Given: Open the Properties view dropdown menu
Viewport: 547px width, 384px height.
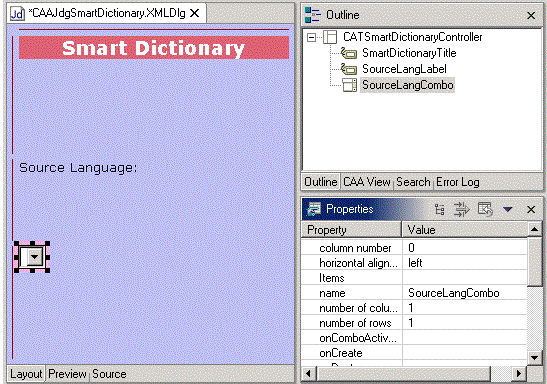Looking at the screenshot, I should (x=507, y=209).
